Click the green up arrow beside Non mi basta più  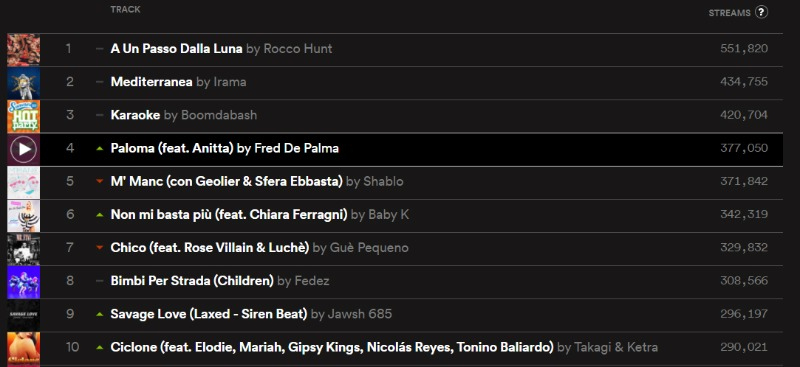(99, 215)
